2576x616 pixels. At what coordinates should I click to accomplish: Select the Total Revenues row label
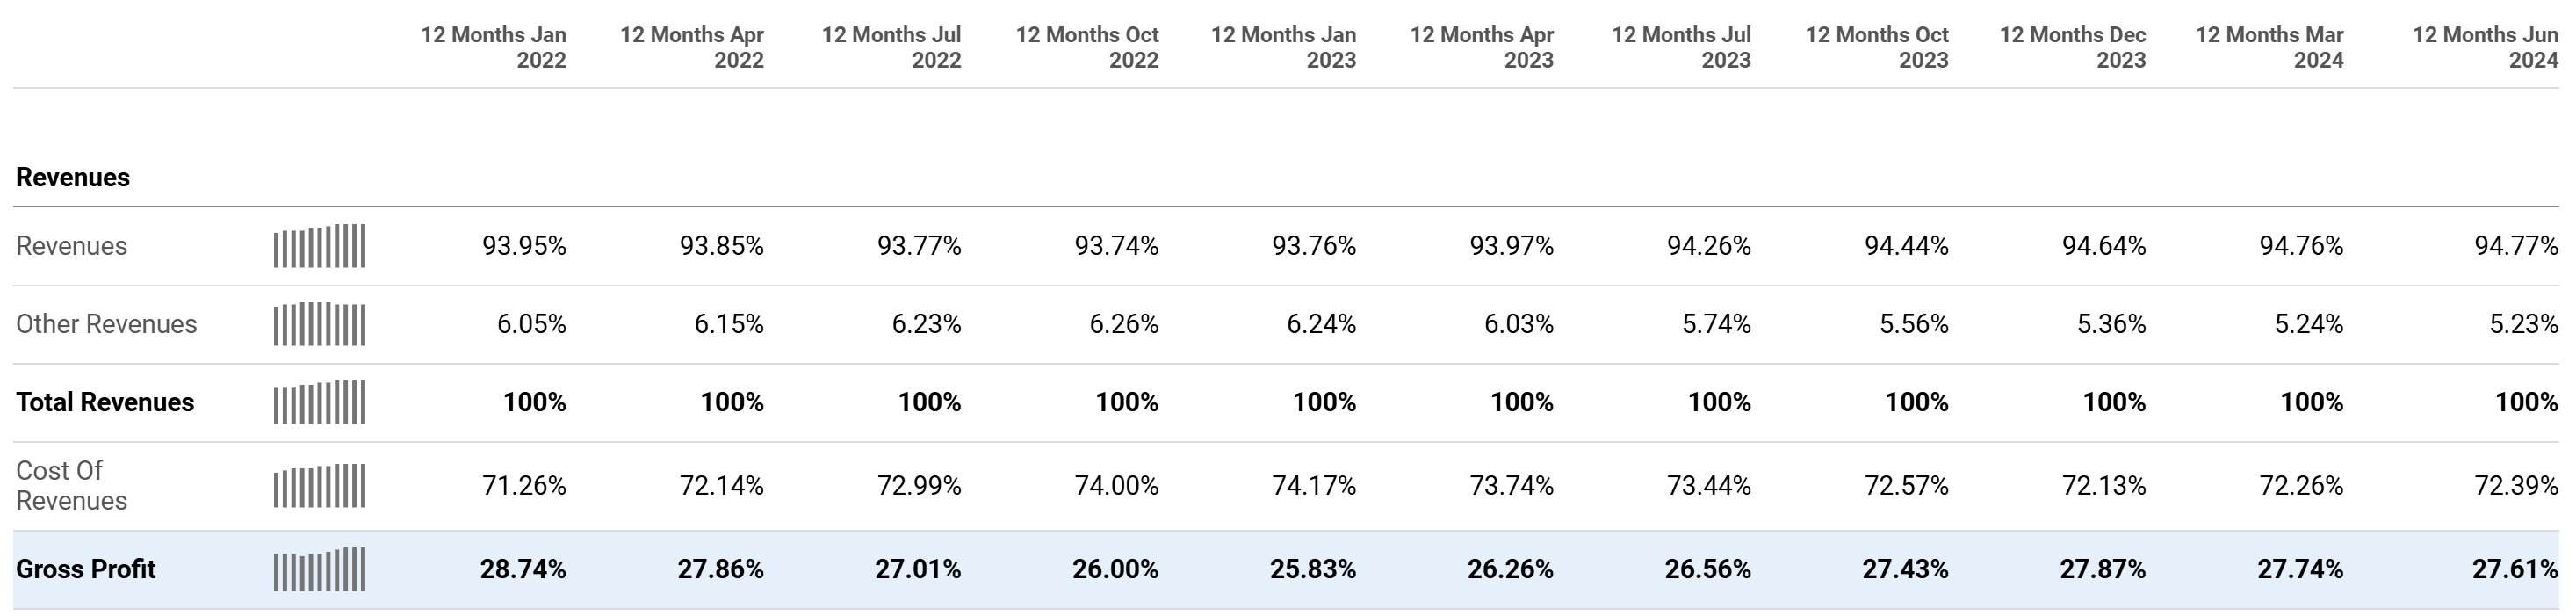click(105, 403)
